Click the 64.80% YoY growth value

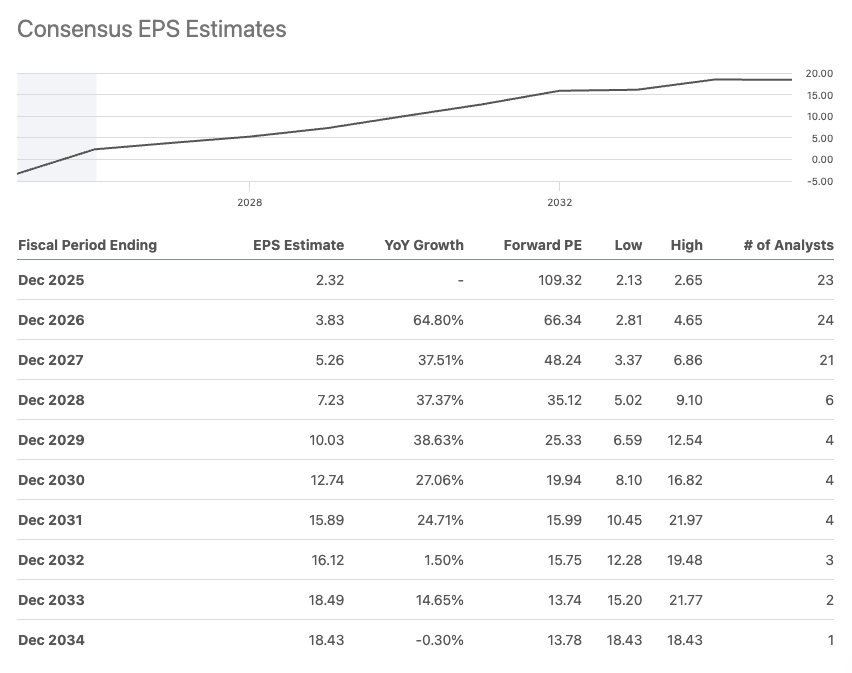pyautogui.click(x=440, y=320)
